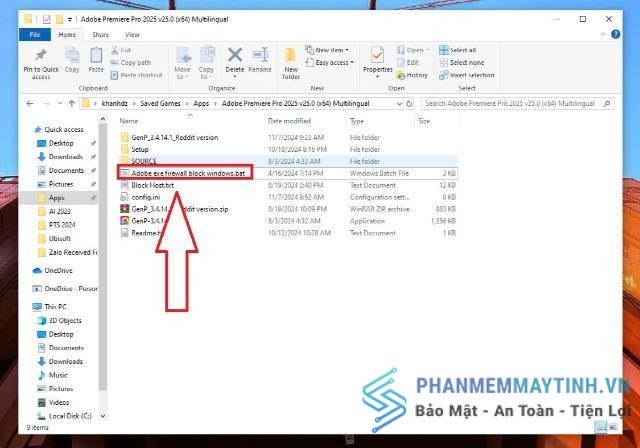Click the Paste ribbon icon

click(96, 55)
